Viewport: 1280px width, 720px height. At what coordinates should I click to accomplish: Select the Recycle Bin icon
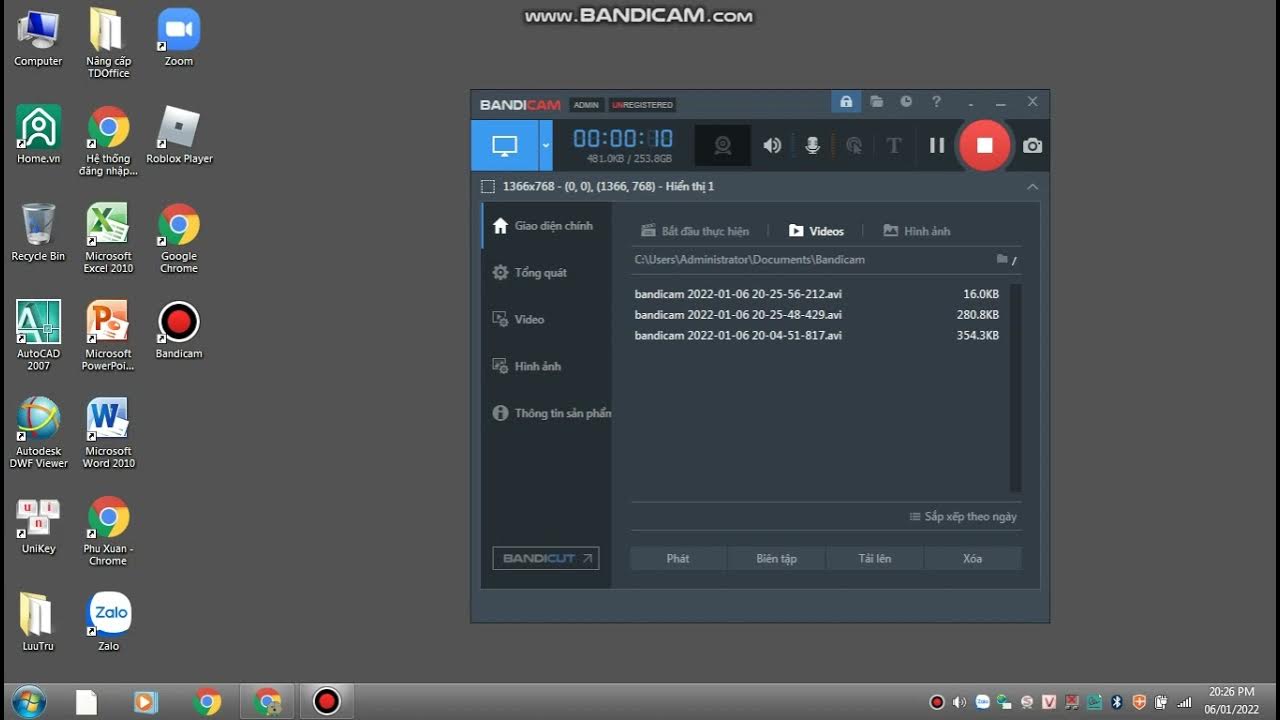coord(38,232)
